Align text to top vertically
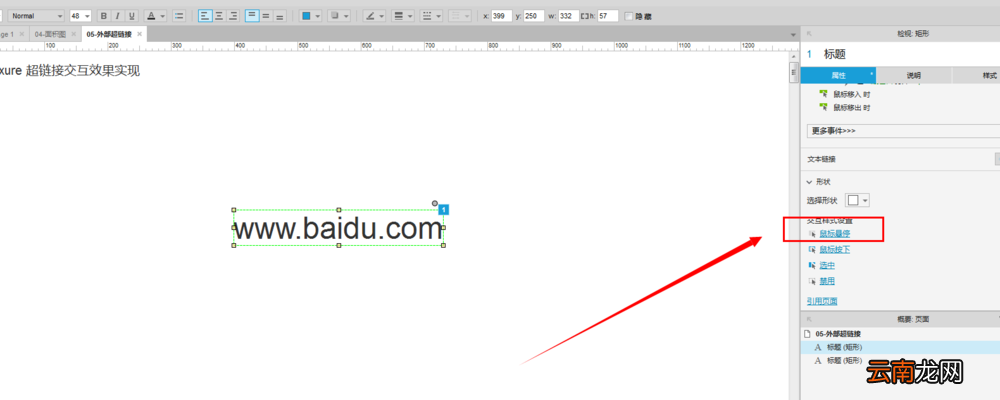 (x=252, y=16)
